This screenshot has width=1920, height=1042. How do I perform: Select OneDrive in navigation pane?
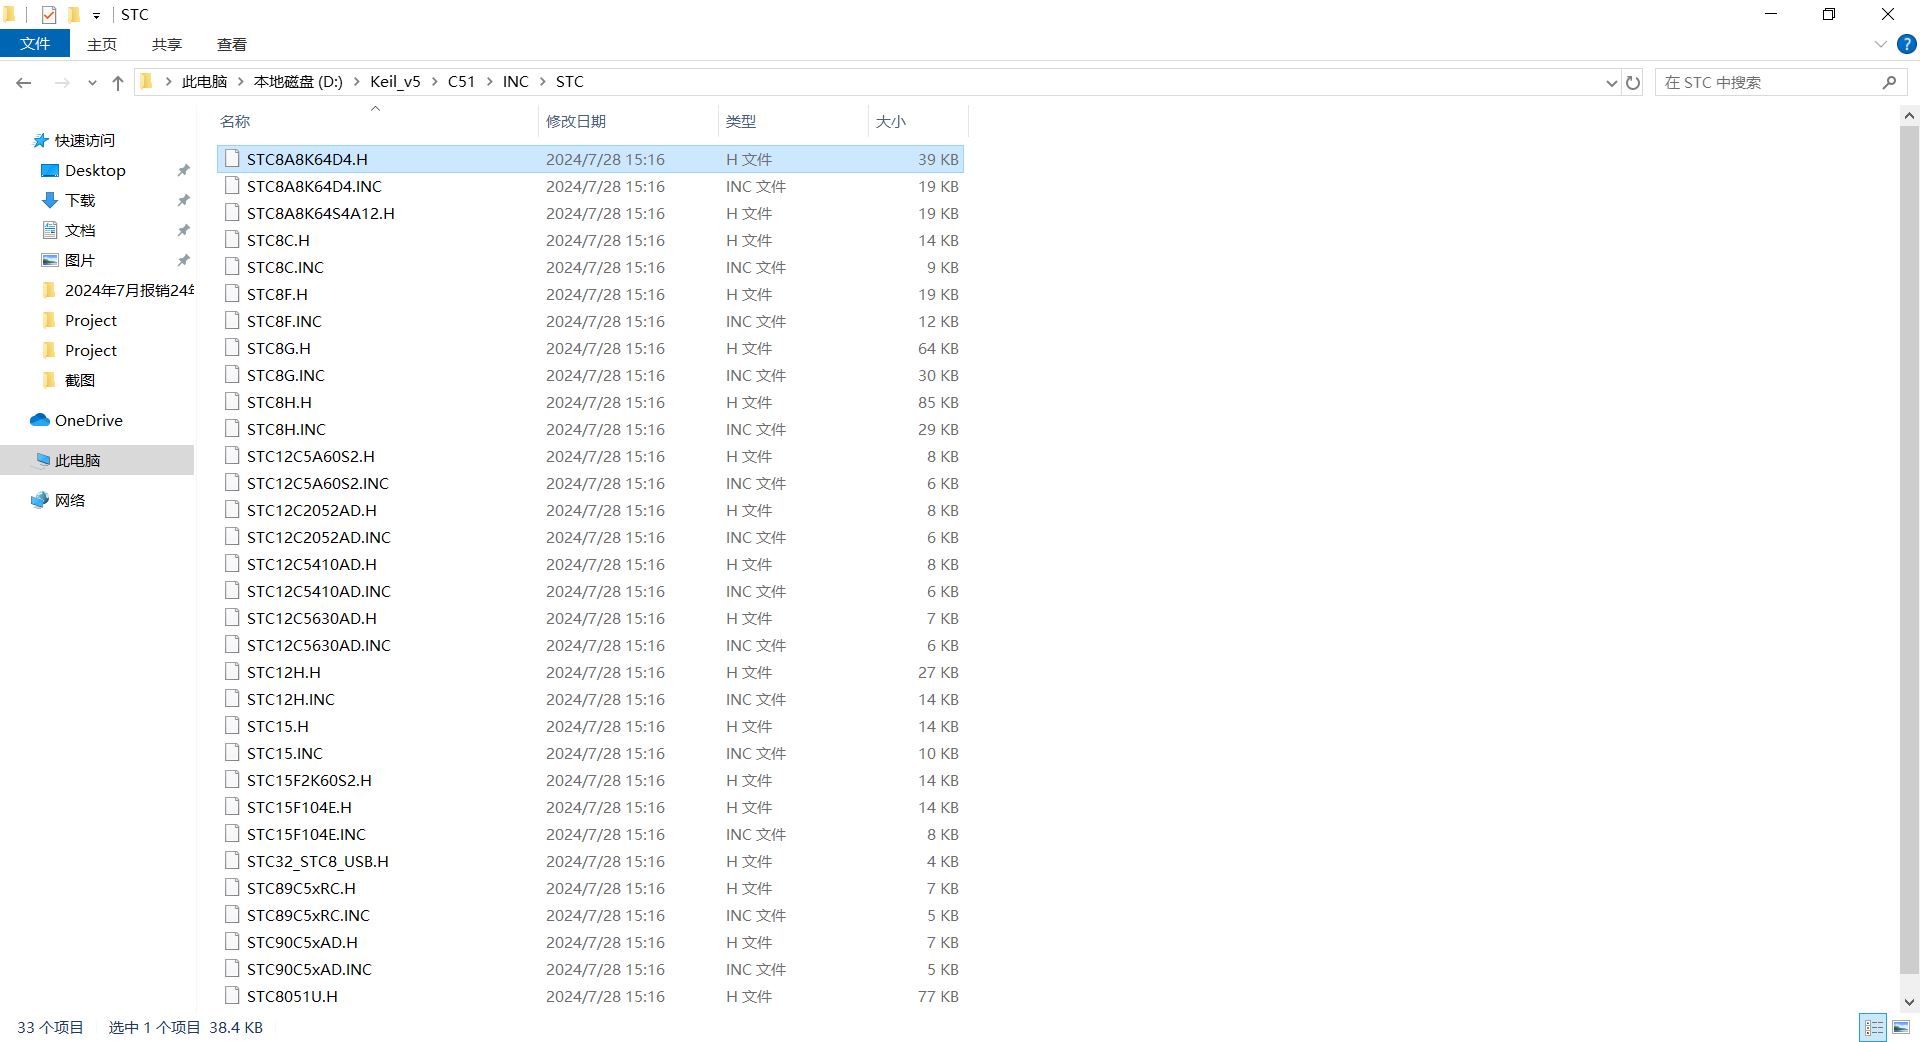88,420
